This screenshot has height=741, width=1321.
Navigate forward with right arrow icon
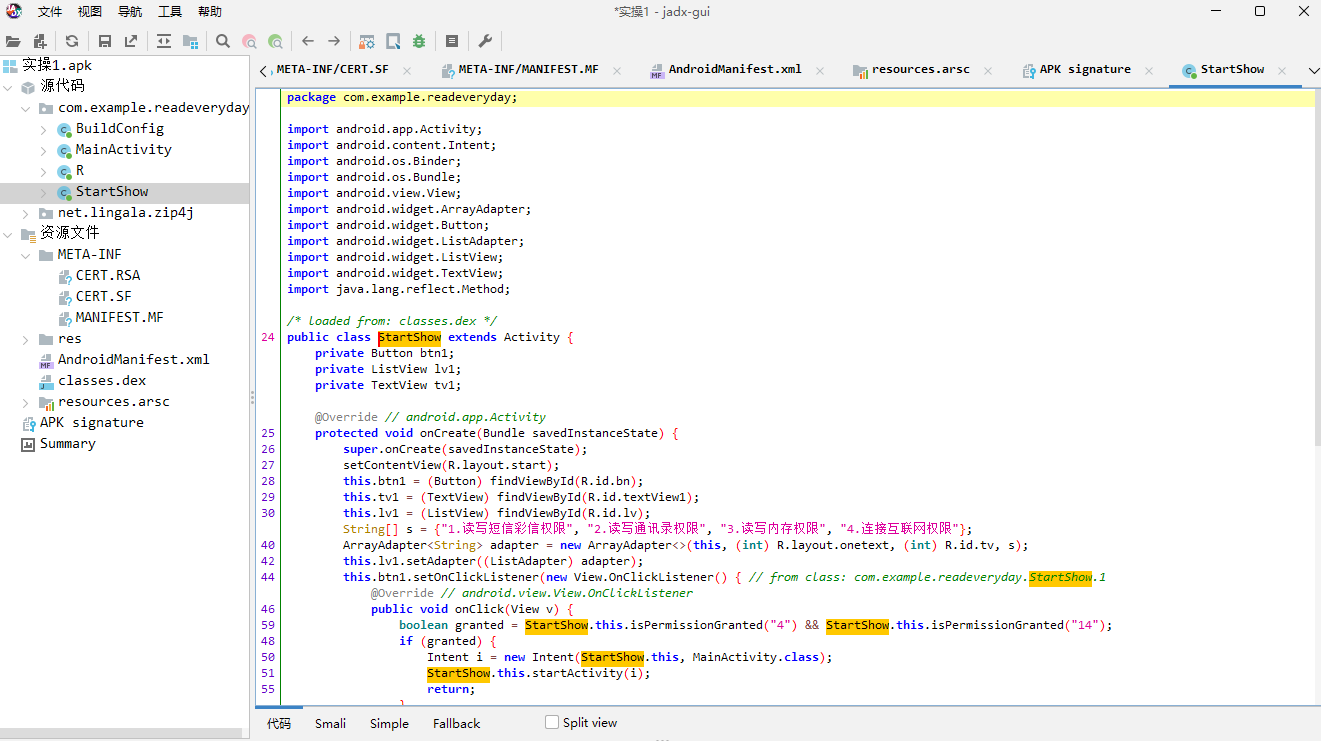334,41
